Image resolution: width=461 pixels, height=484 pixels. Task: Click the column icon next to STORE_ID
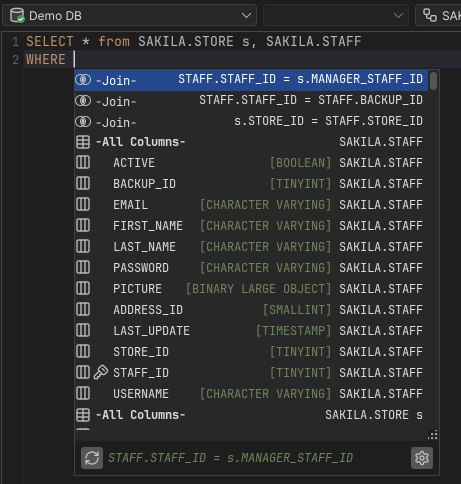83,351
